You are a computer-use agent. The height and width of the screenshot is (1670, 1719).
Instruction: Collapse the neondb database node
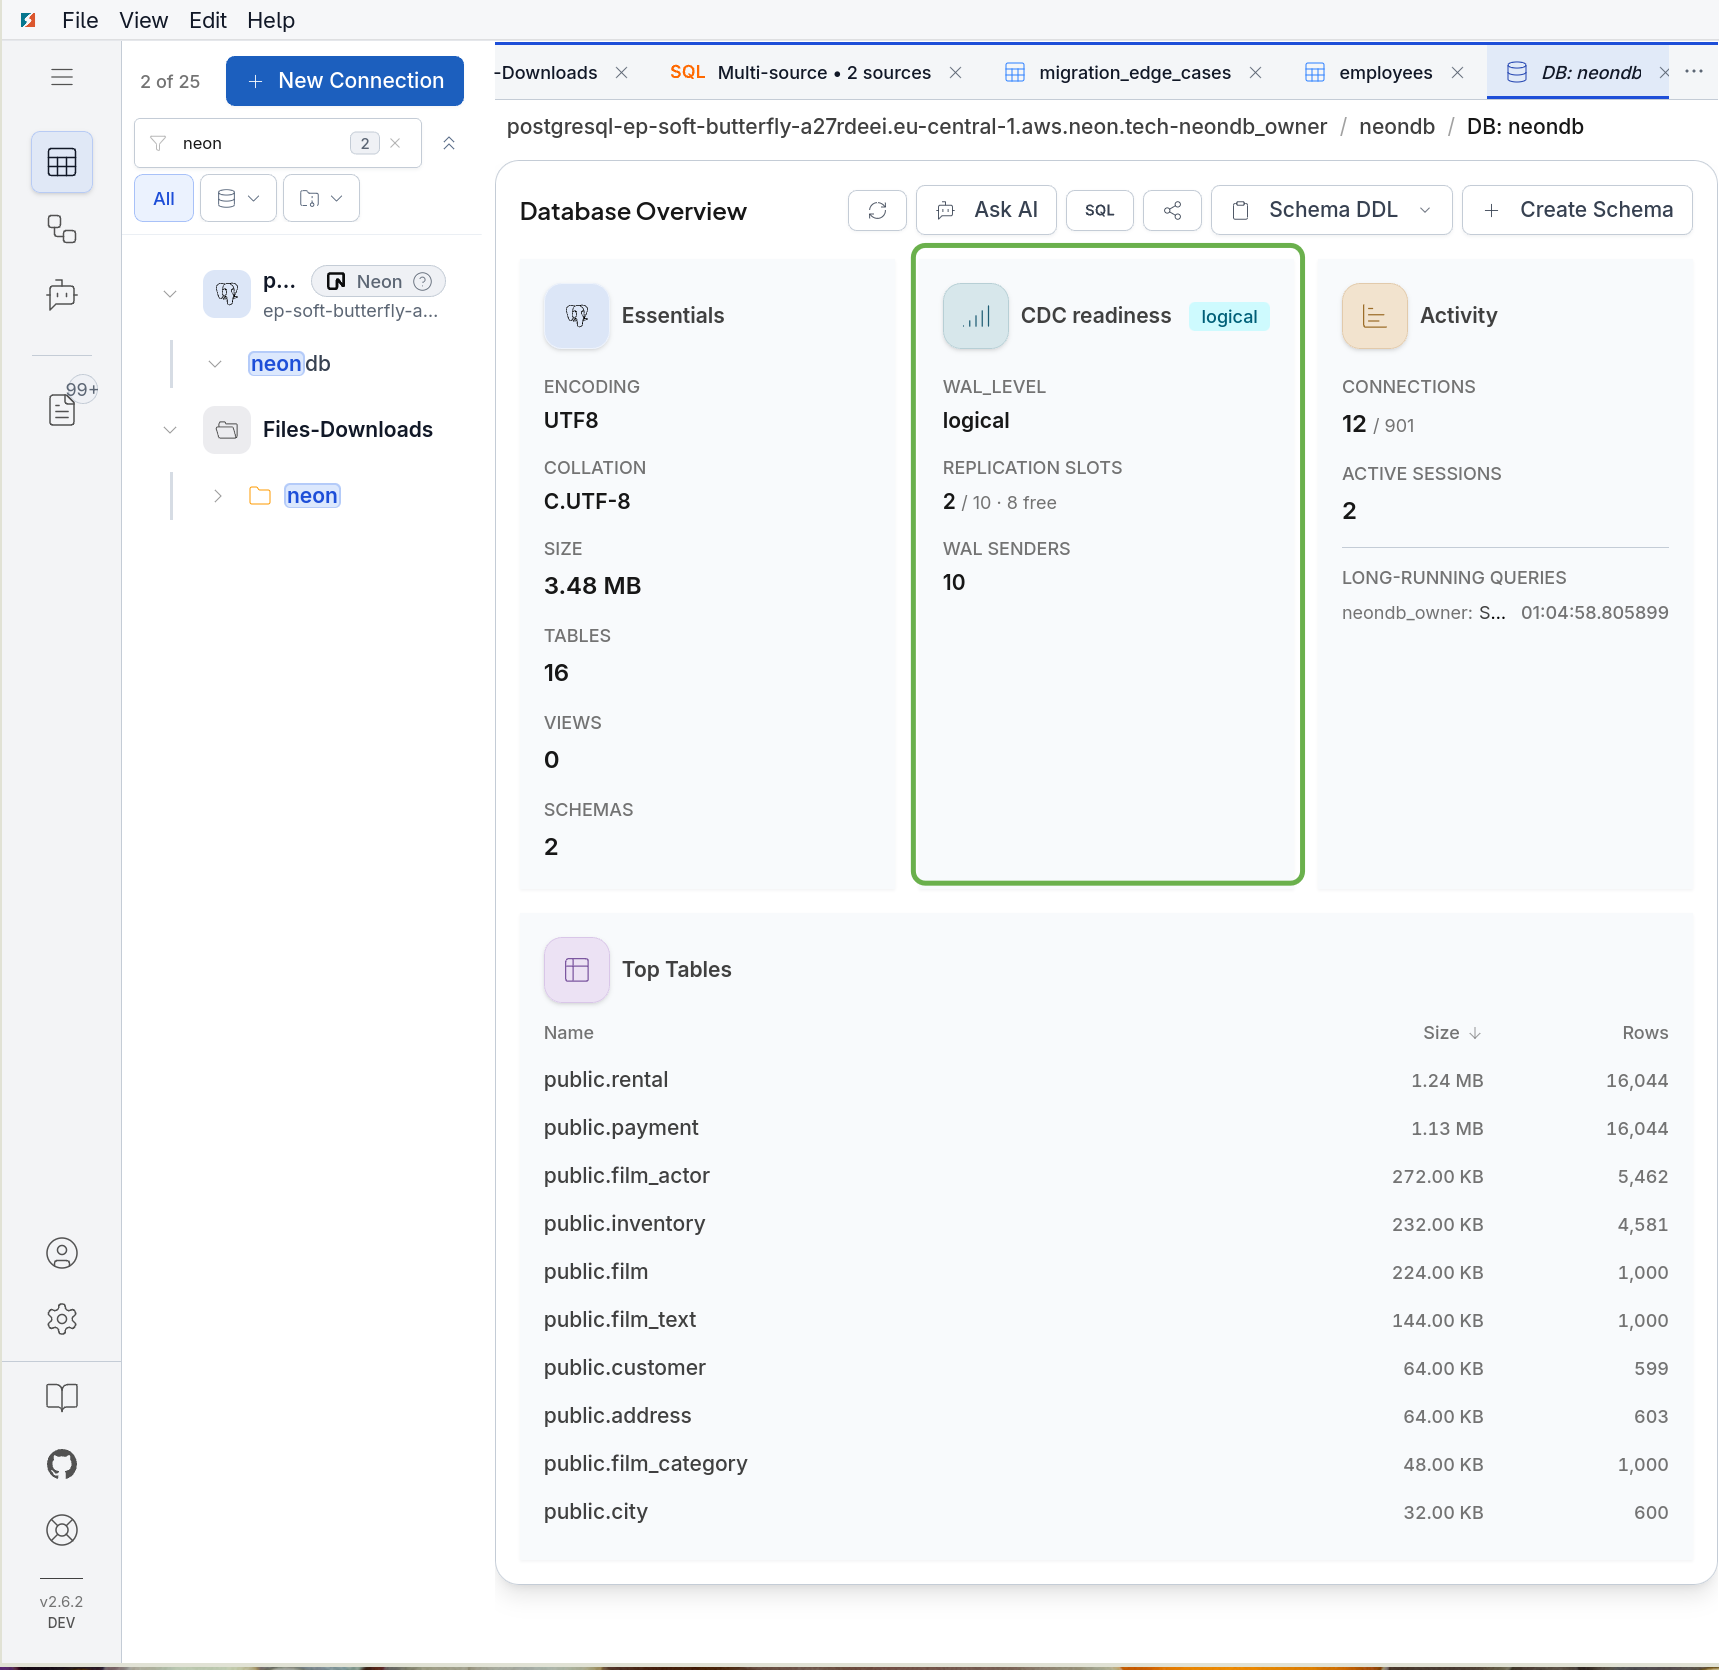pyautogui.click(x=215, y=364)
